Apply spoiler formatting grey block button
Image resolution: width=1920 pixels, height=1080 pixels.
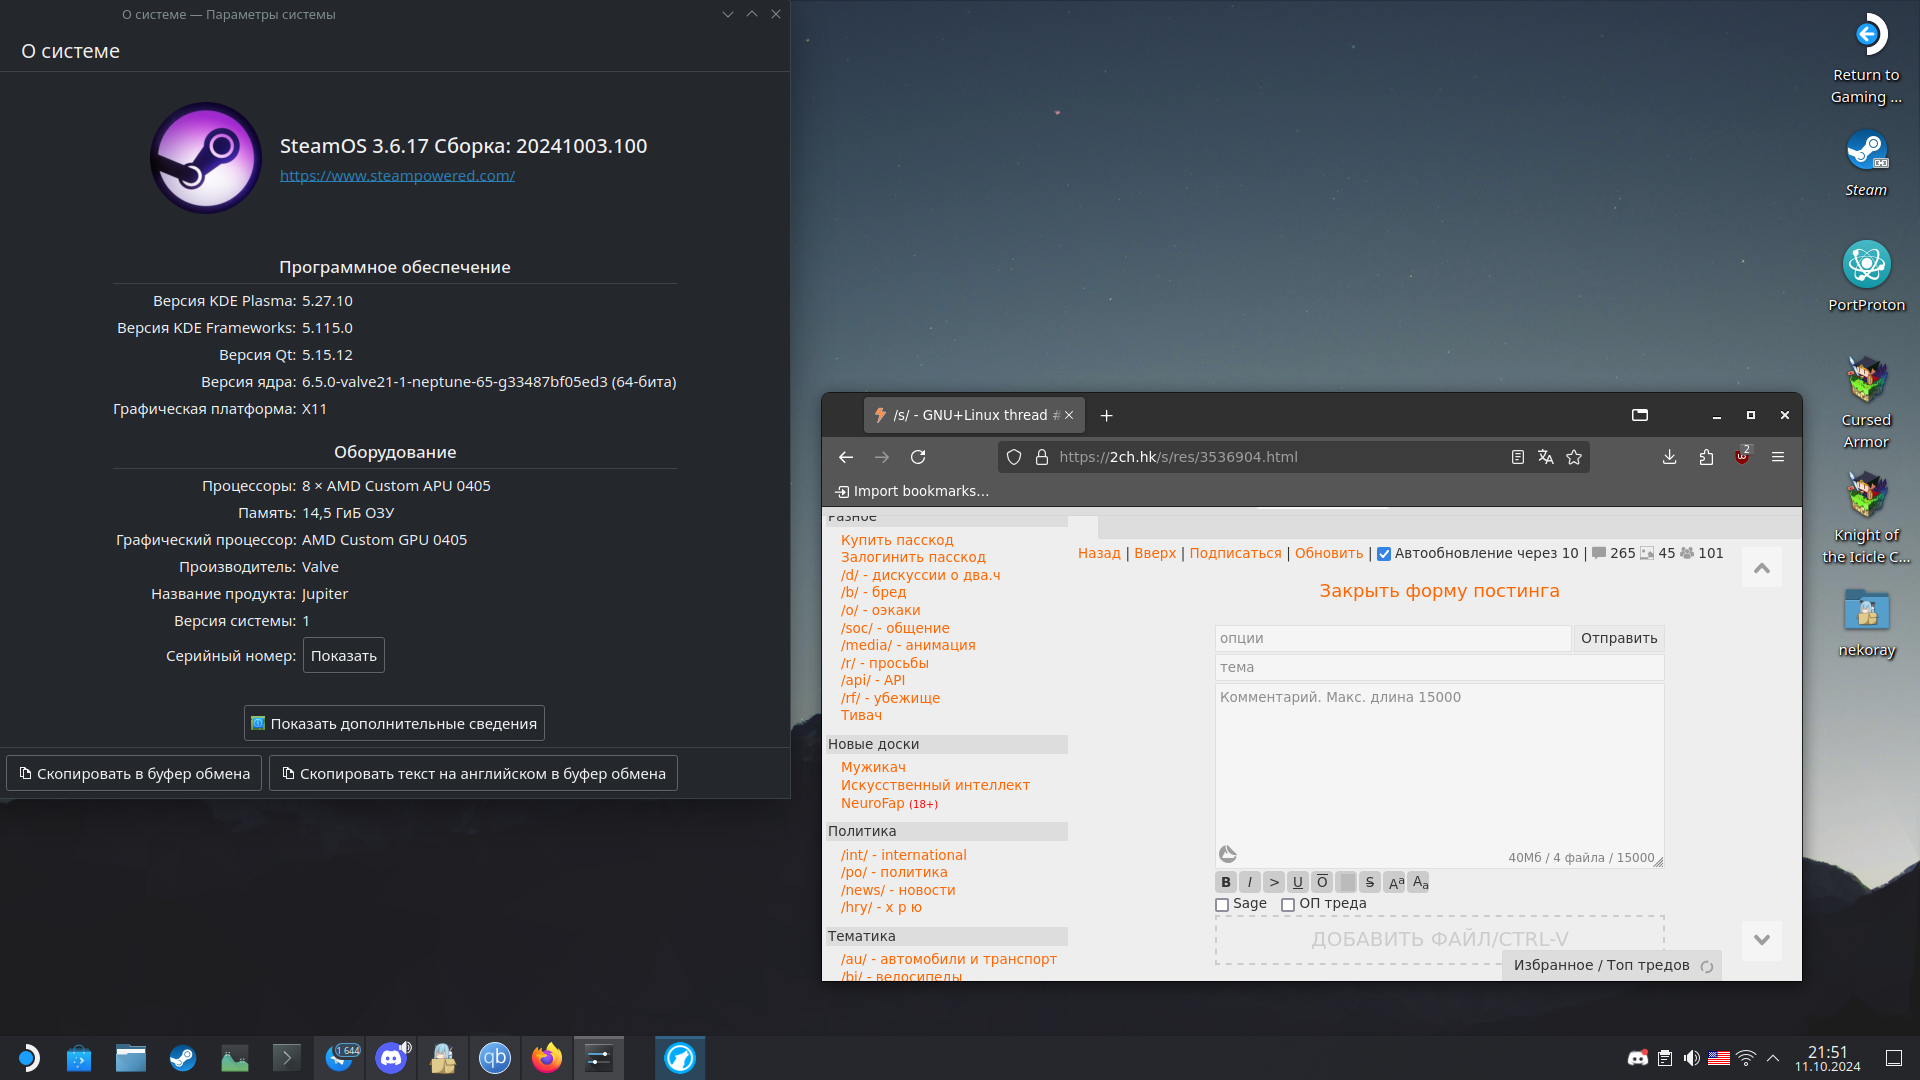[1346, 882]
